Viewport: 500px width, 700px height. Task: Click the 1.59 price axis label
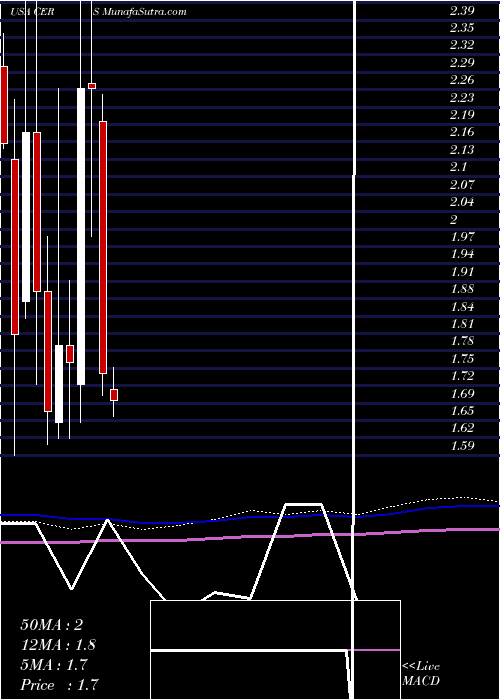point(462,446)
